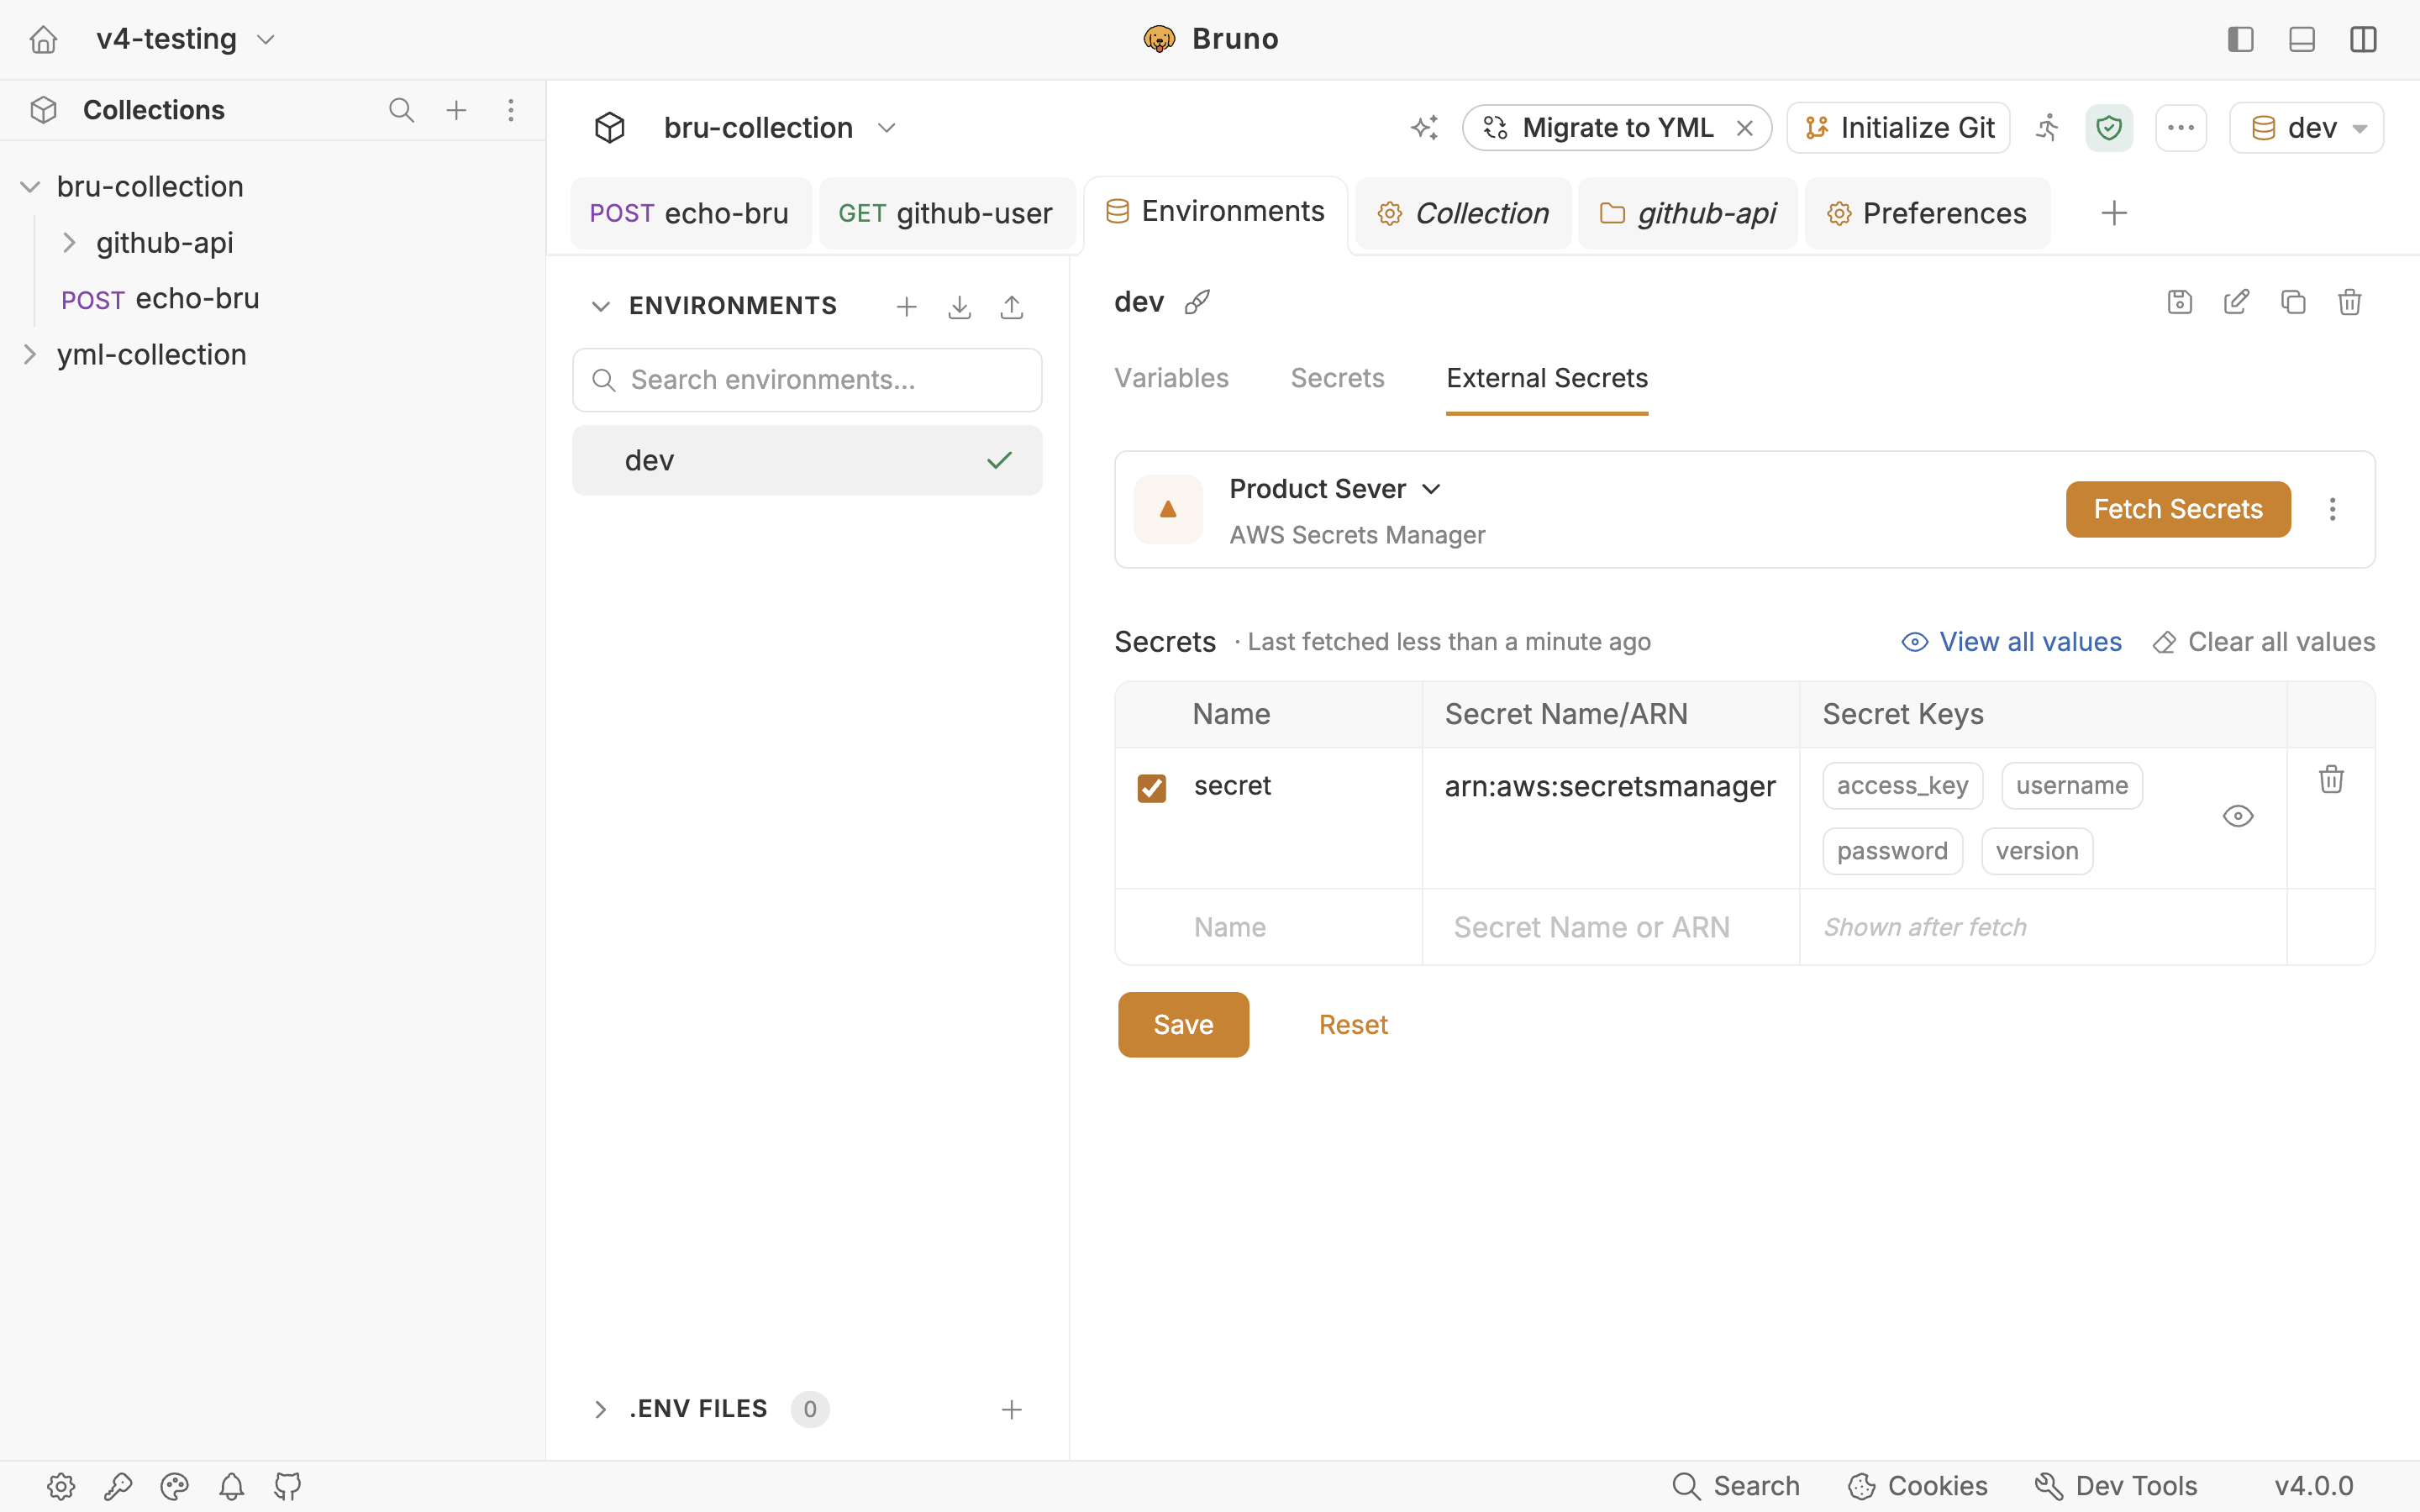
Task: Click the green shield security icon
Action: pyautogui.click(x=2109, y=128)
